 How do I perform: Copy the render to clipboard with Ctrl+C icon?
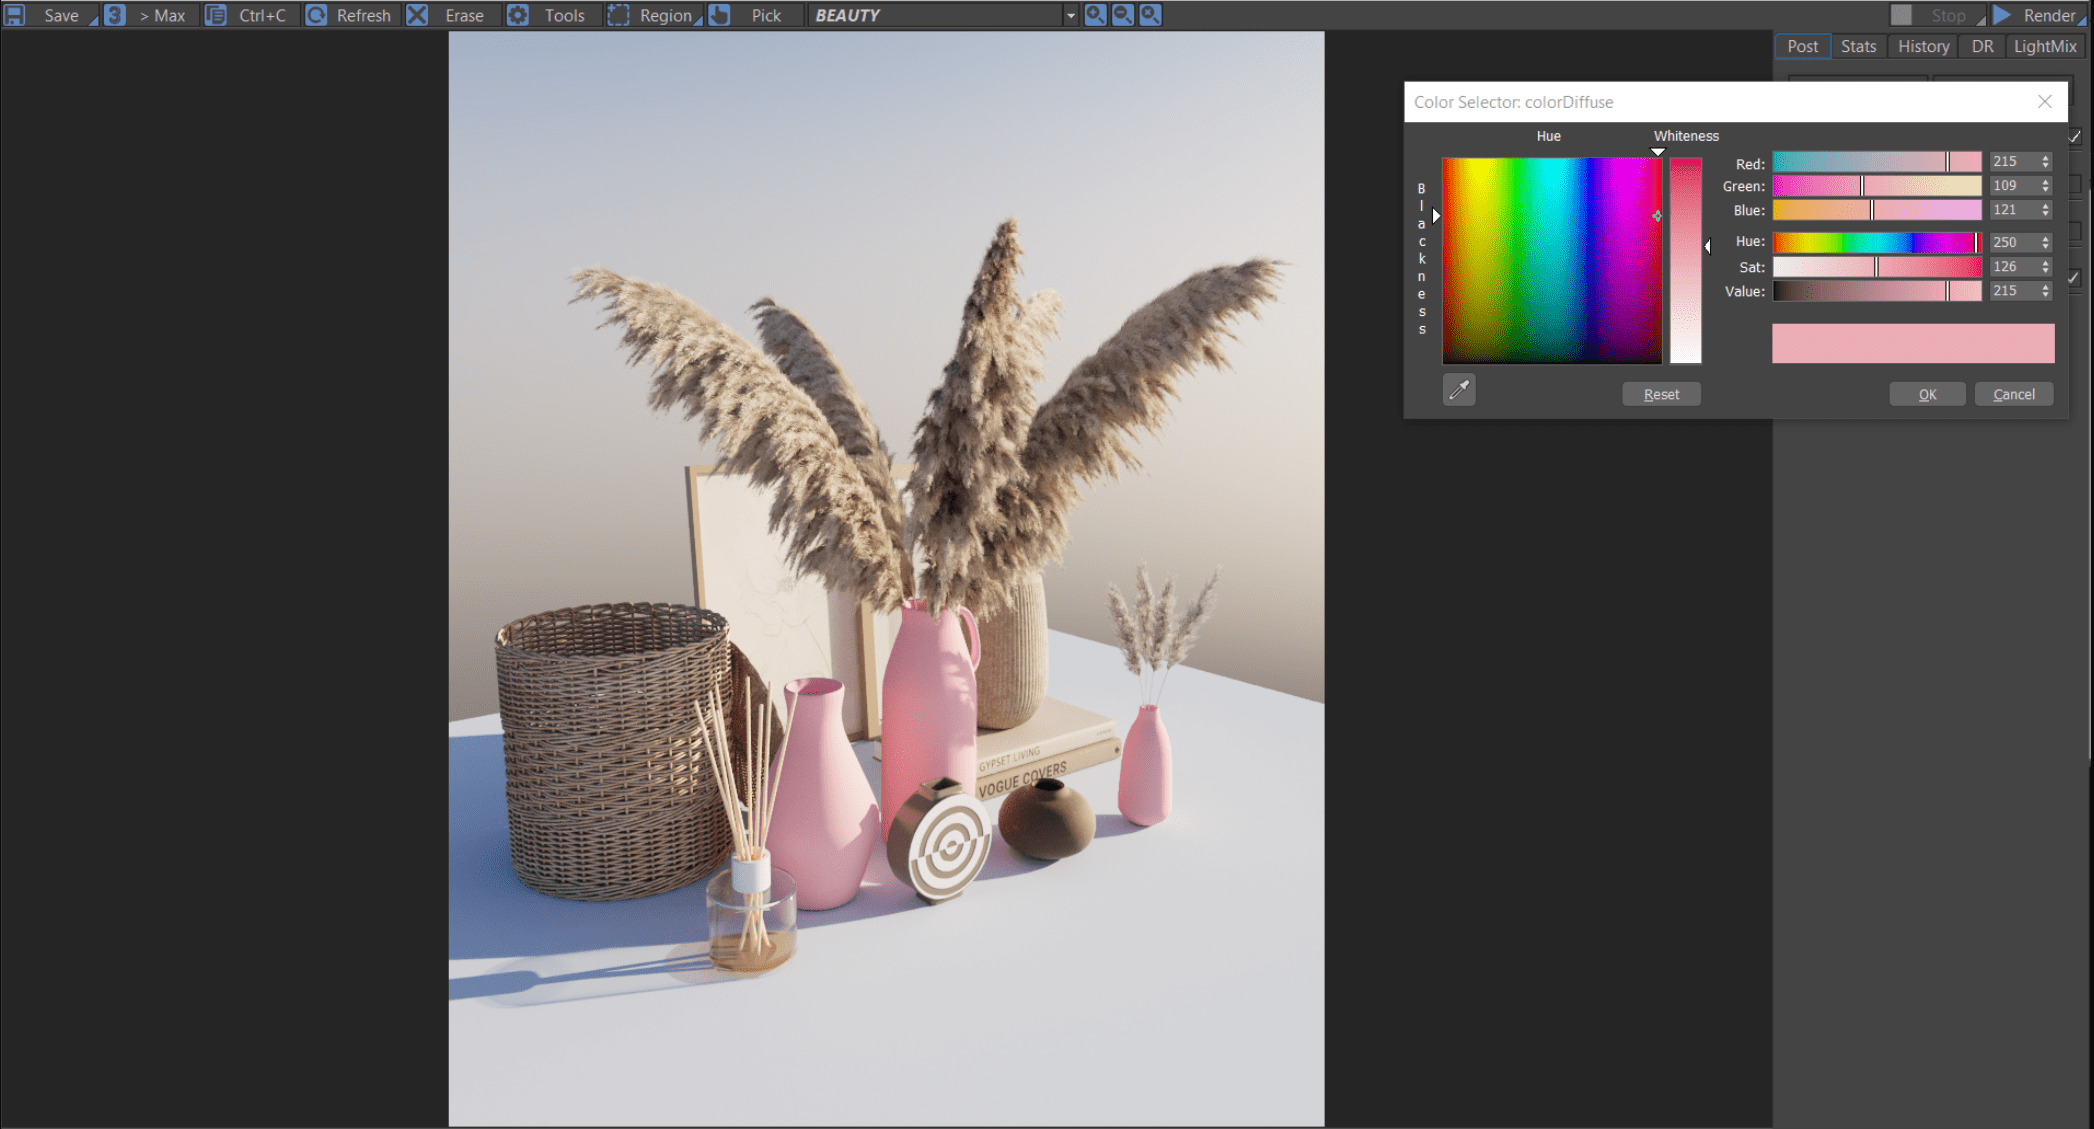(x=215, y=14)
